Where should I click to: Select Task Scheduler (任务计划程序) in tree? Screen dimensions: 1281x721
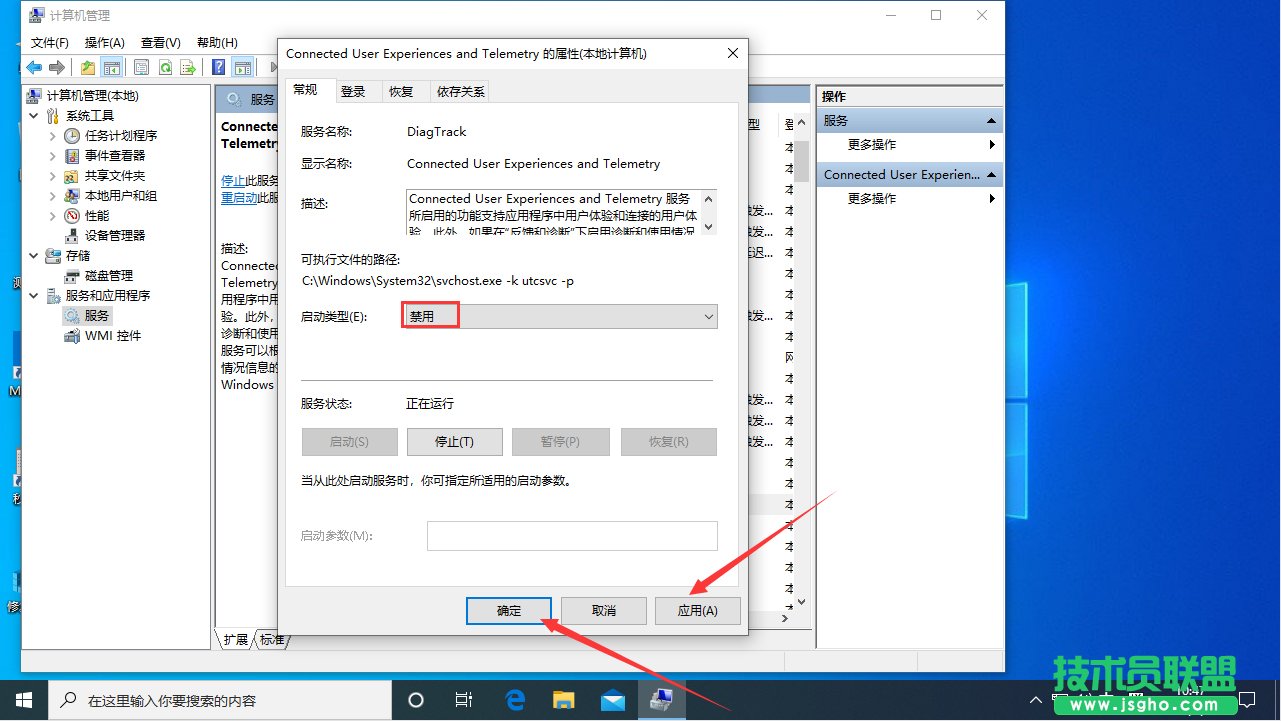click(120, 136)
